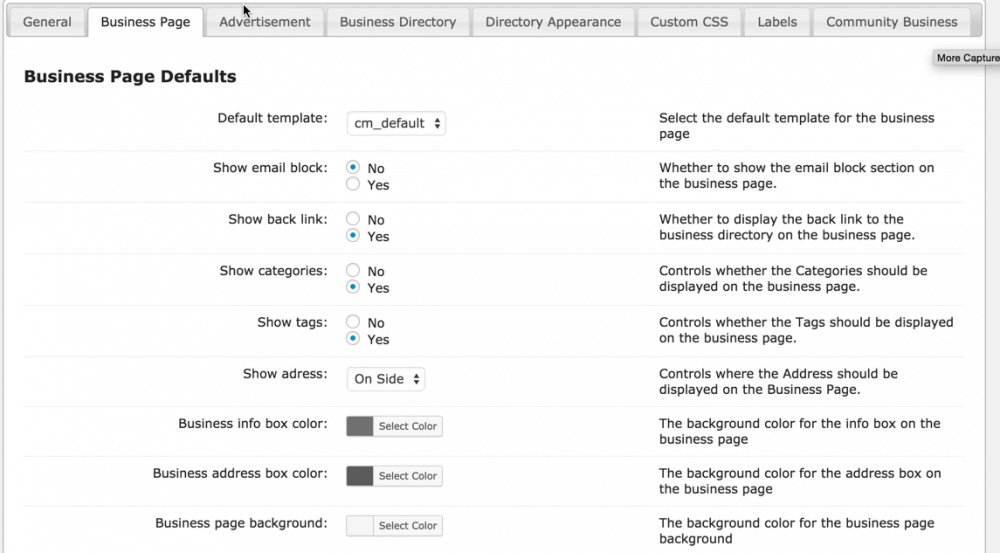
Task: Open the Show adress dropdown
Action: pyautogui.click(x=387, y=379)
